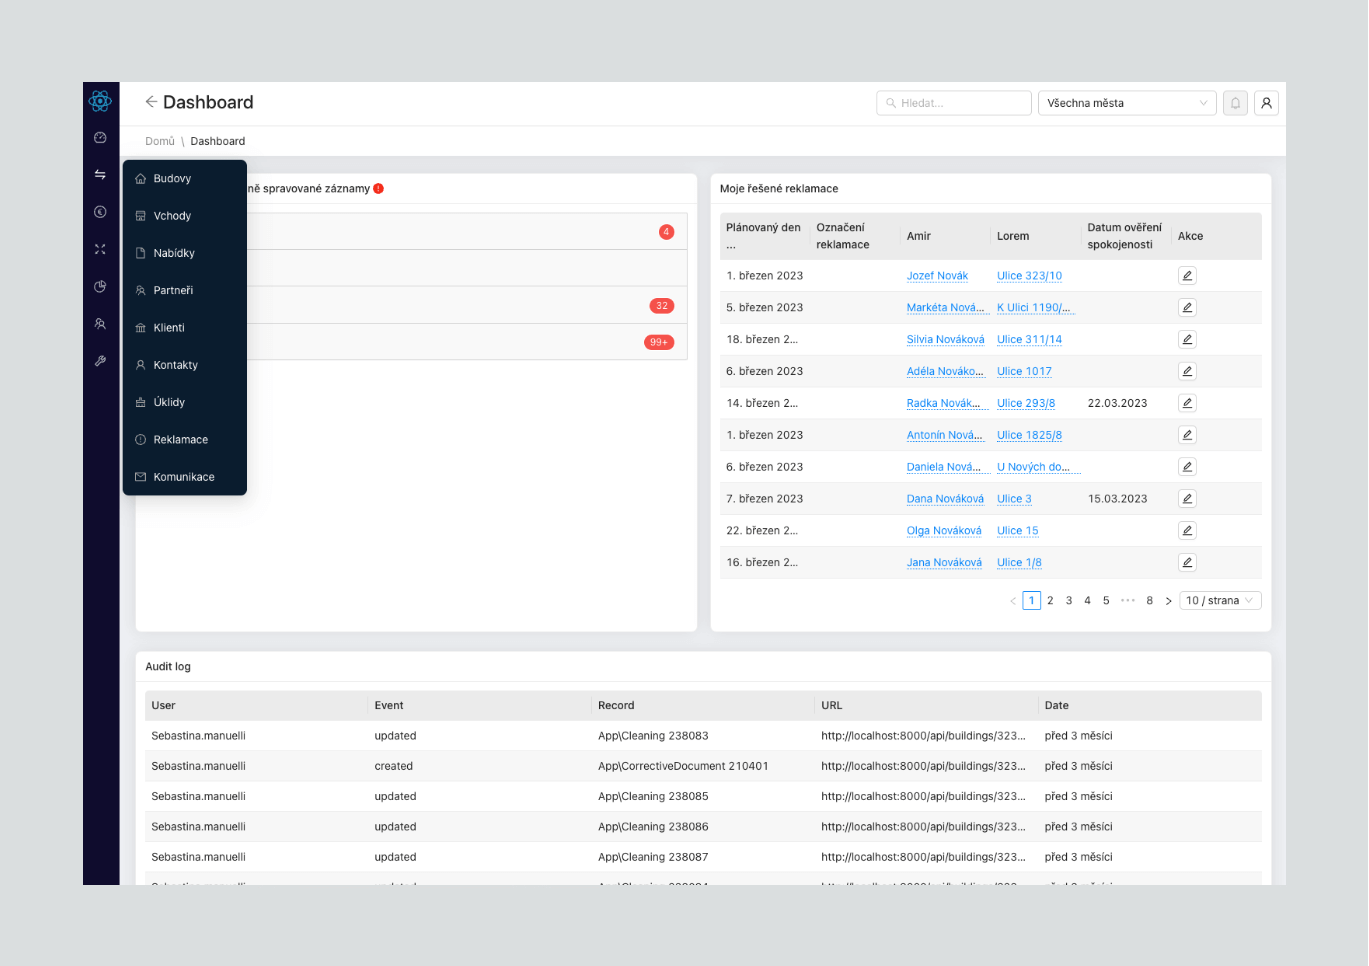The image size is (1369, 966).
Task: Select current page 1 in pagination
Action: 1032,601
